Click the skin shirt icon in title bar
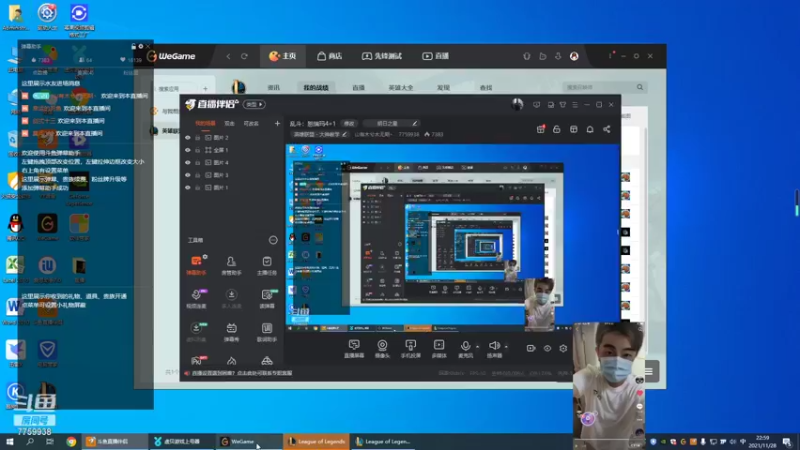 point(563,105)
